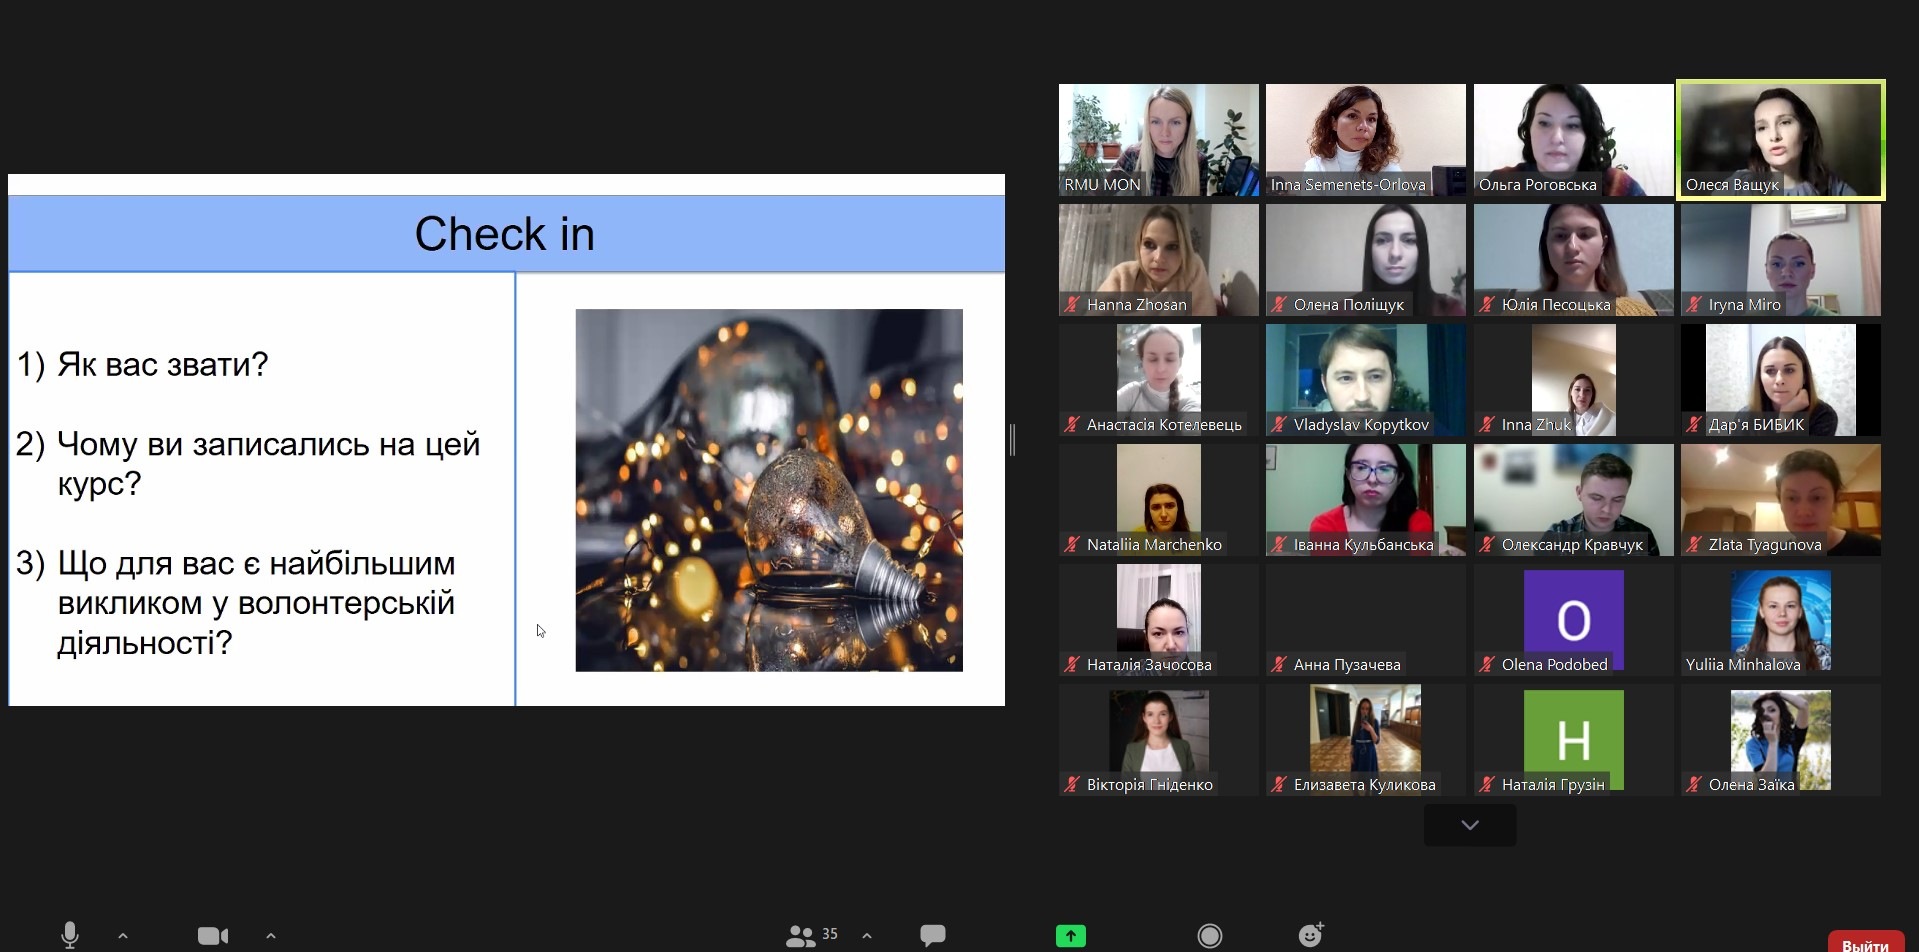1919x952 pixels.
Task: Select Олеся Ващук's highlighted video tile
Action: tap(1780, 139)
